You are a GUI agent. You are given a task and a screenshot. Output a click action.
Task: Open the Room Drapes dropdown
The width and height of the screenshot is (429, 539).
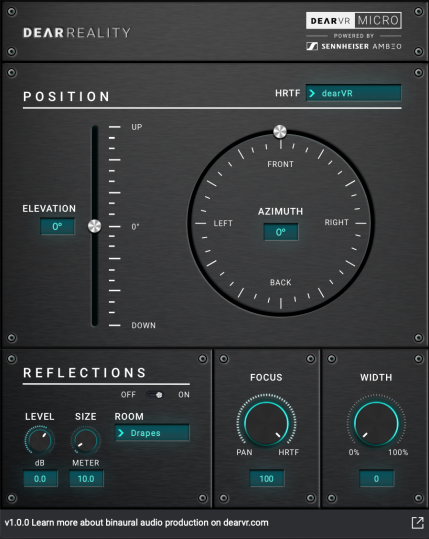[152, 433]
